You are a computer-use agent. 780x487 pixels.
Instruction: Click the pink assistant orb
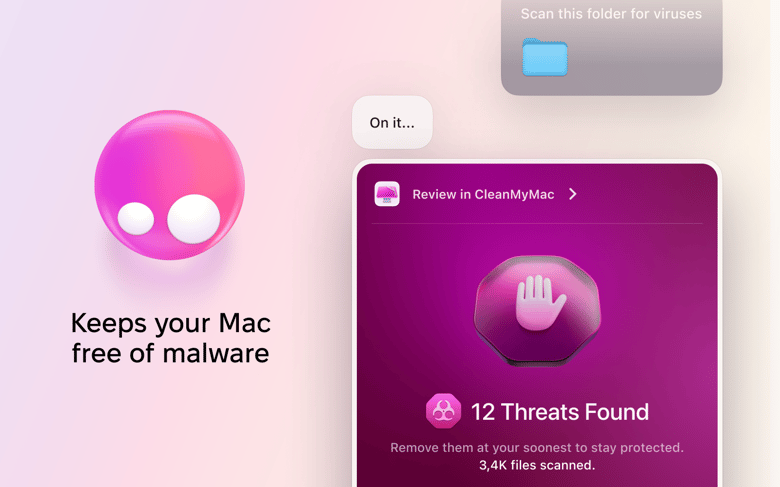[169, 185]
